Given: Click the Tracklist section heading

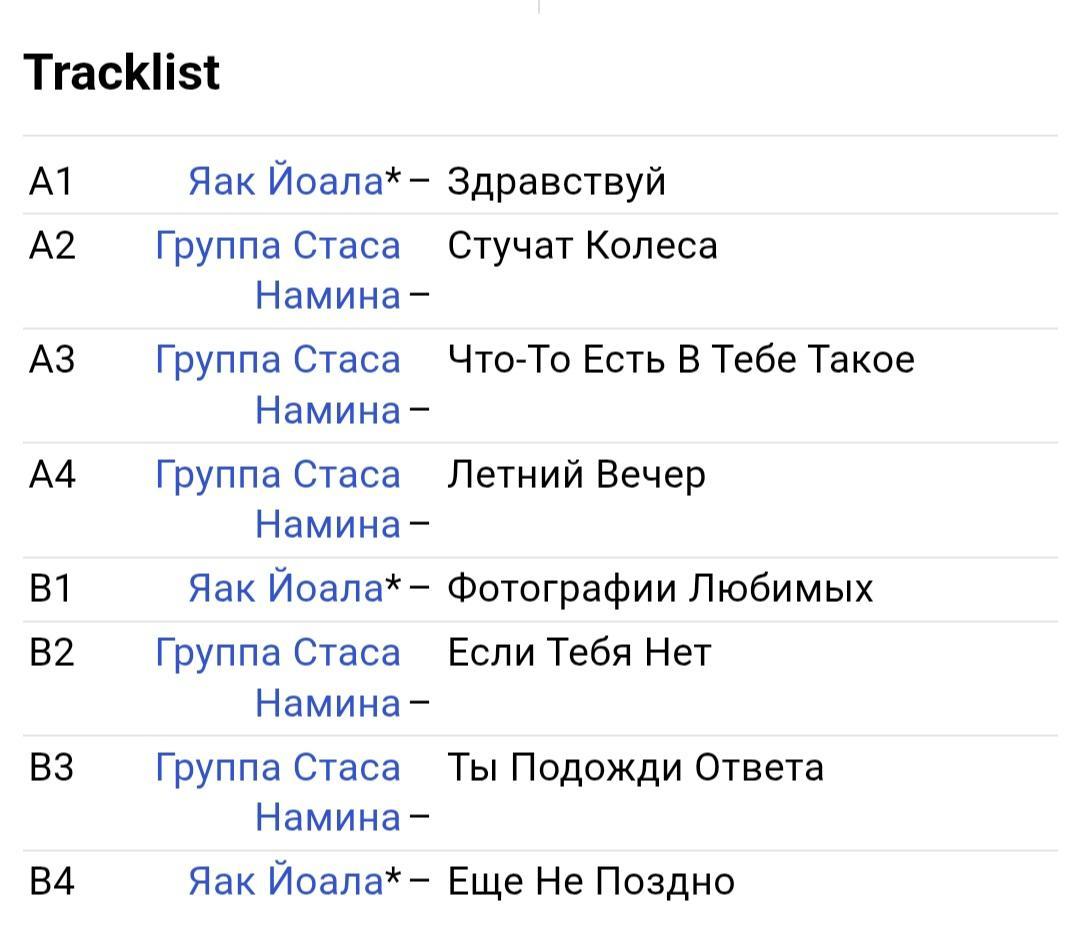Looking at the screenshot, I should tap(121, 73).
